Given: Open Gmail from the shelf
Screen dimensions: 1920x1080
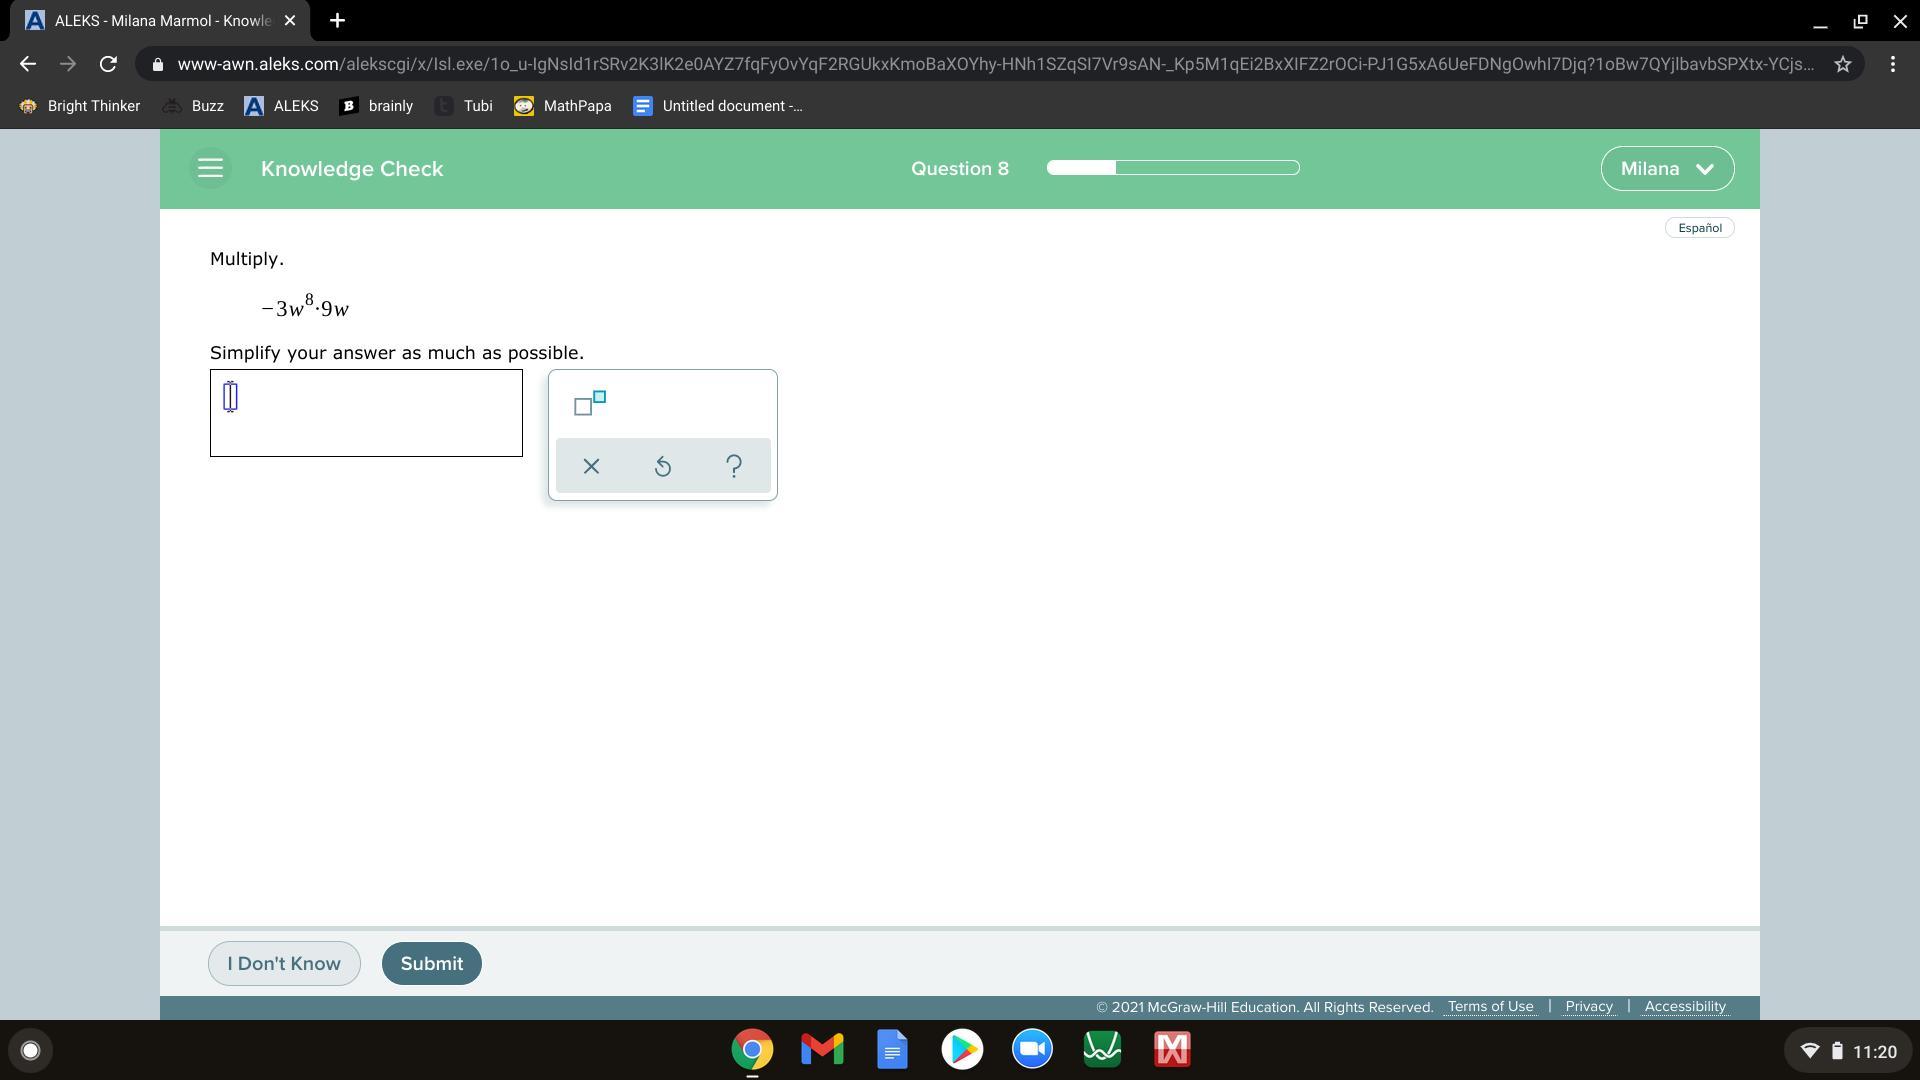Looking at the screenshot, I should coord(822,1049).
